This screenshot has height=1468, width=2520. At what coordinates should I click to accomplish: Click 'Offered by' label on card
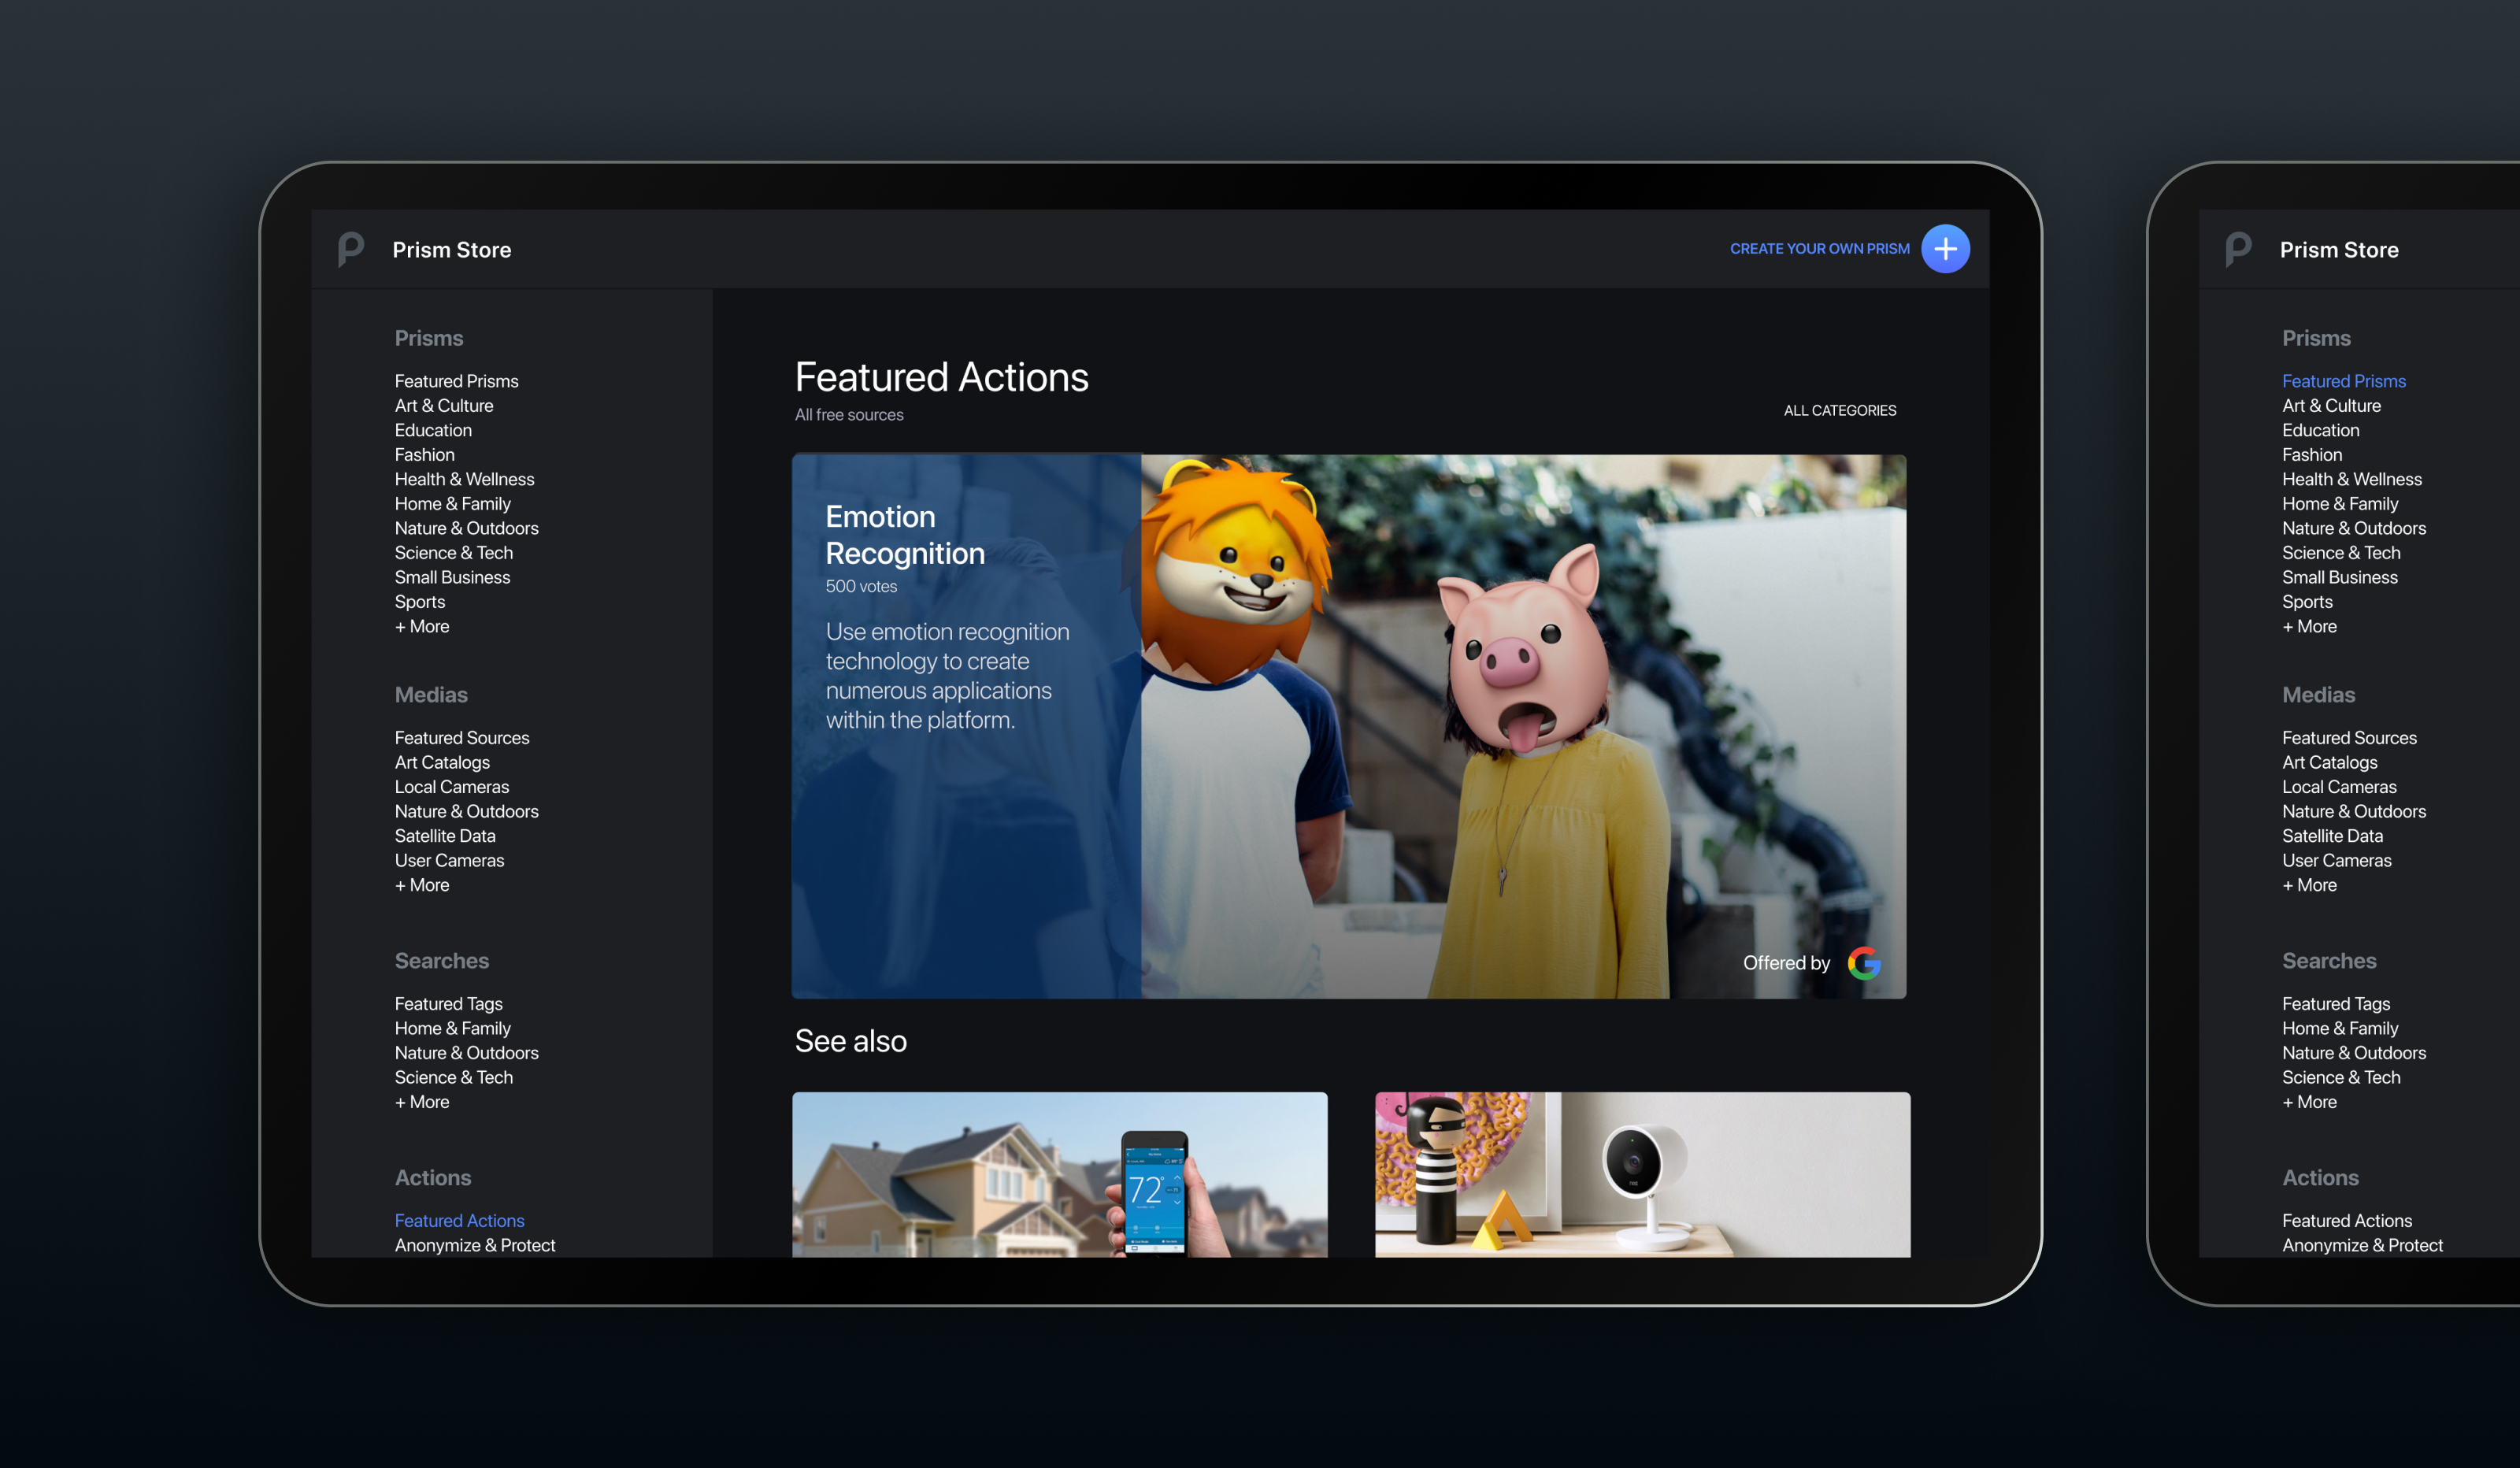coord(1786,963)
